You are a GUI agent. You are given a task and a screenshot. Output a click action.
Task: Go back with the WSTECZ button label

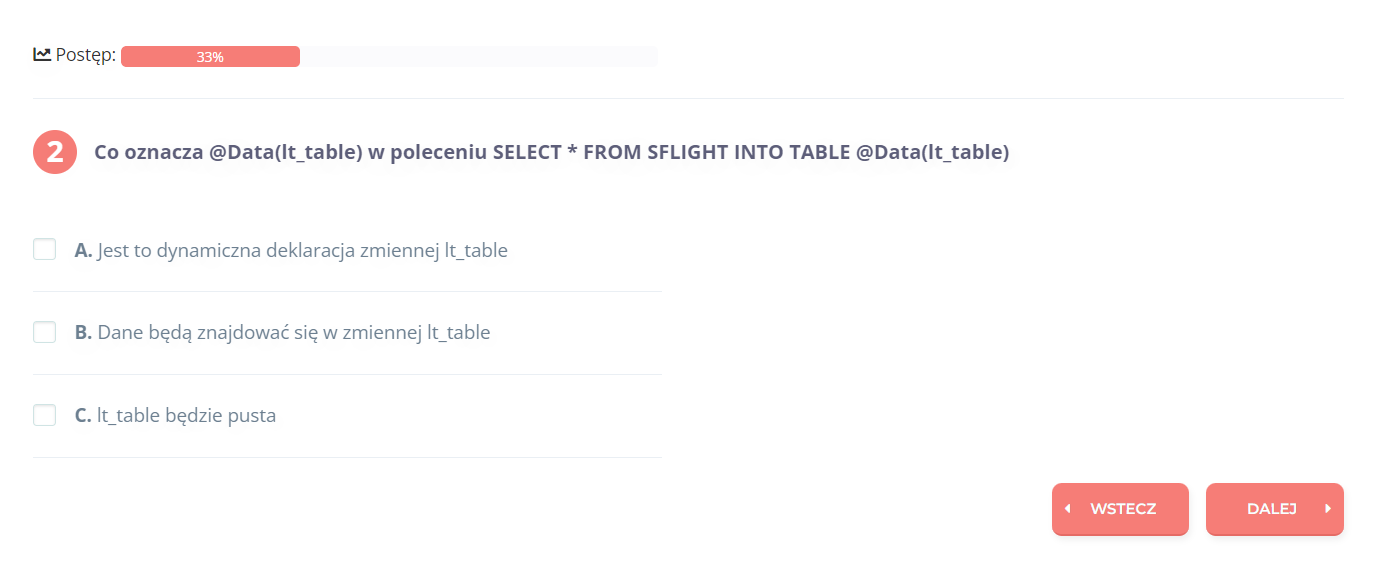tap(1123, 509)
